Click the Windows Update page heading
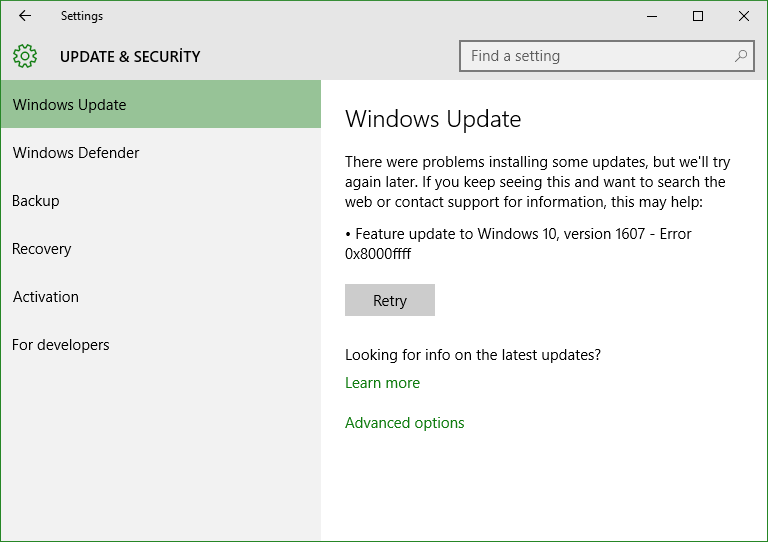The height and width of the screenshot is (542, 768). 433,120
